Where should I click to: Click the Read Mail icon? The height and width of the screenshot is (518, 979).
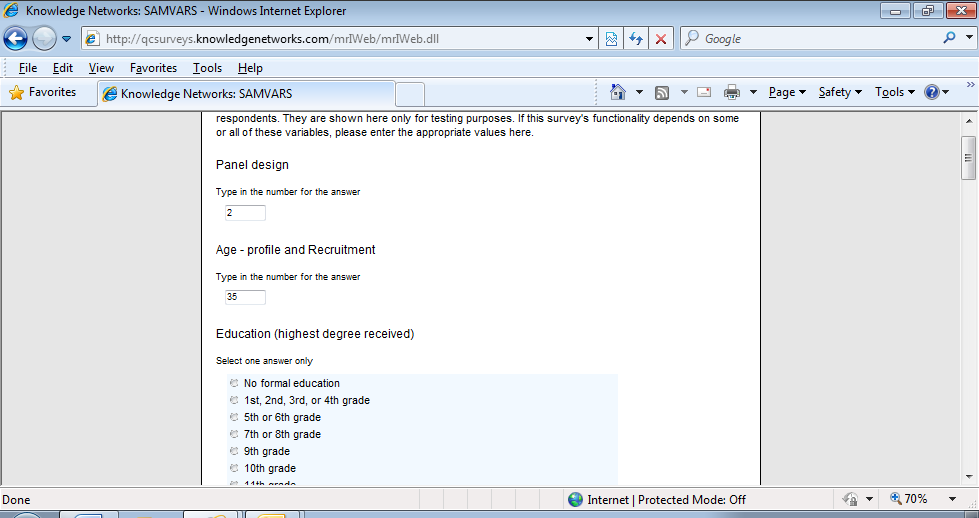(704, 92)
